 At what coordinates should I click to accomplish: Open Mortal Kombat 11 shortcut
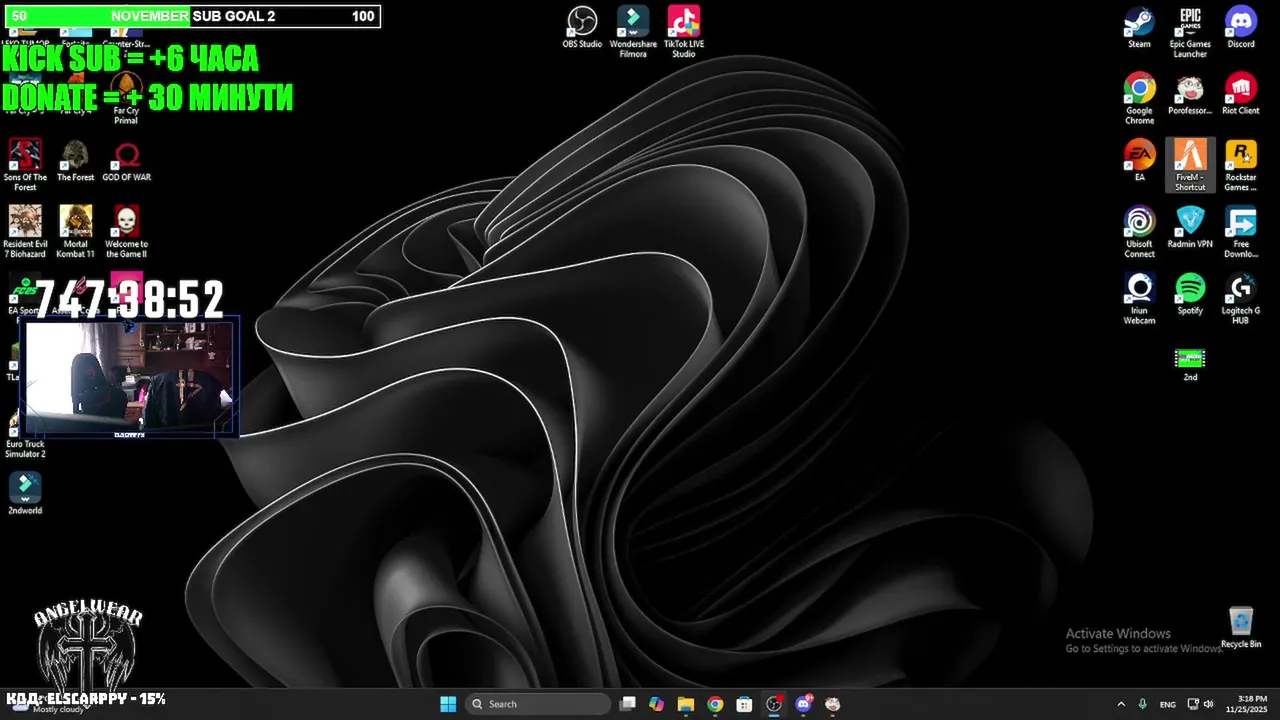(x=76, y=232)
